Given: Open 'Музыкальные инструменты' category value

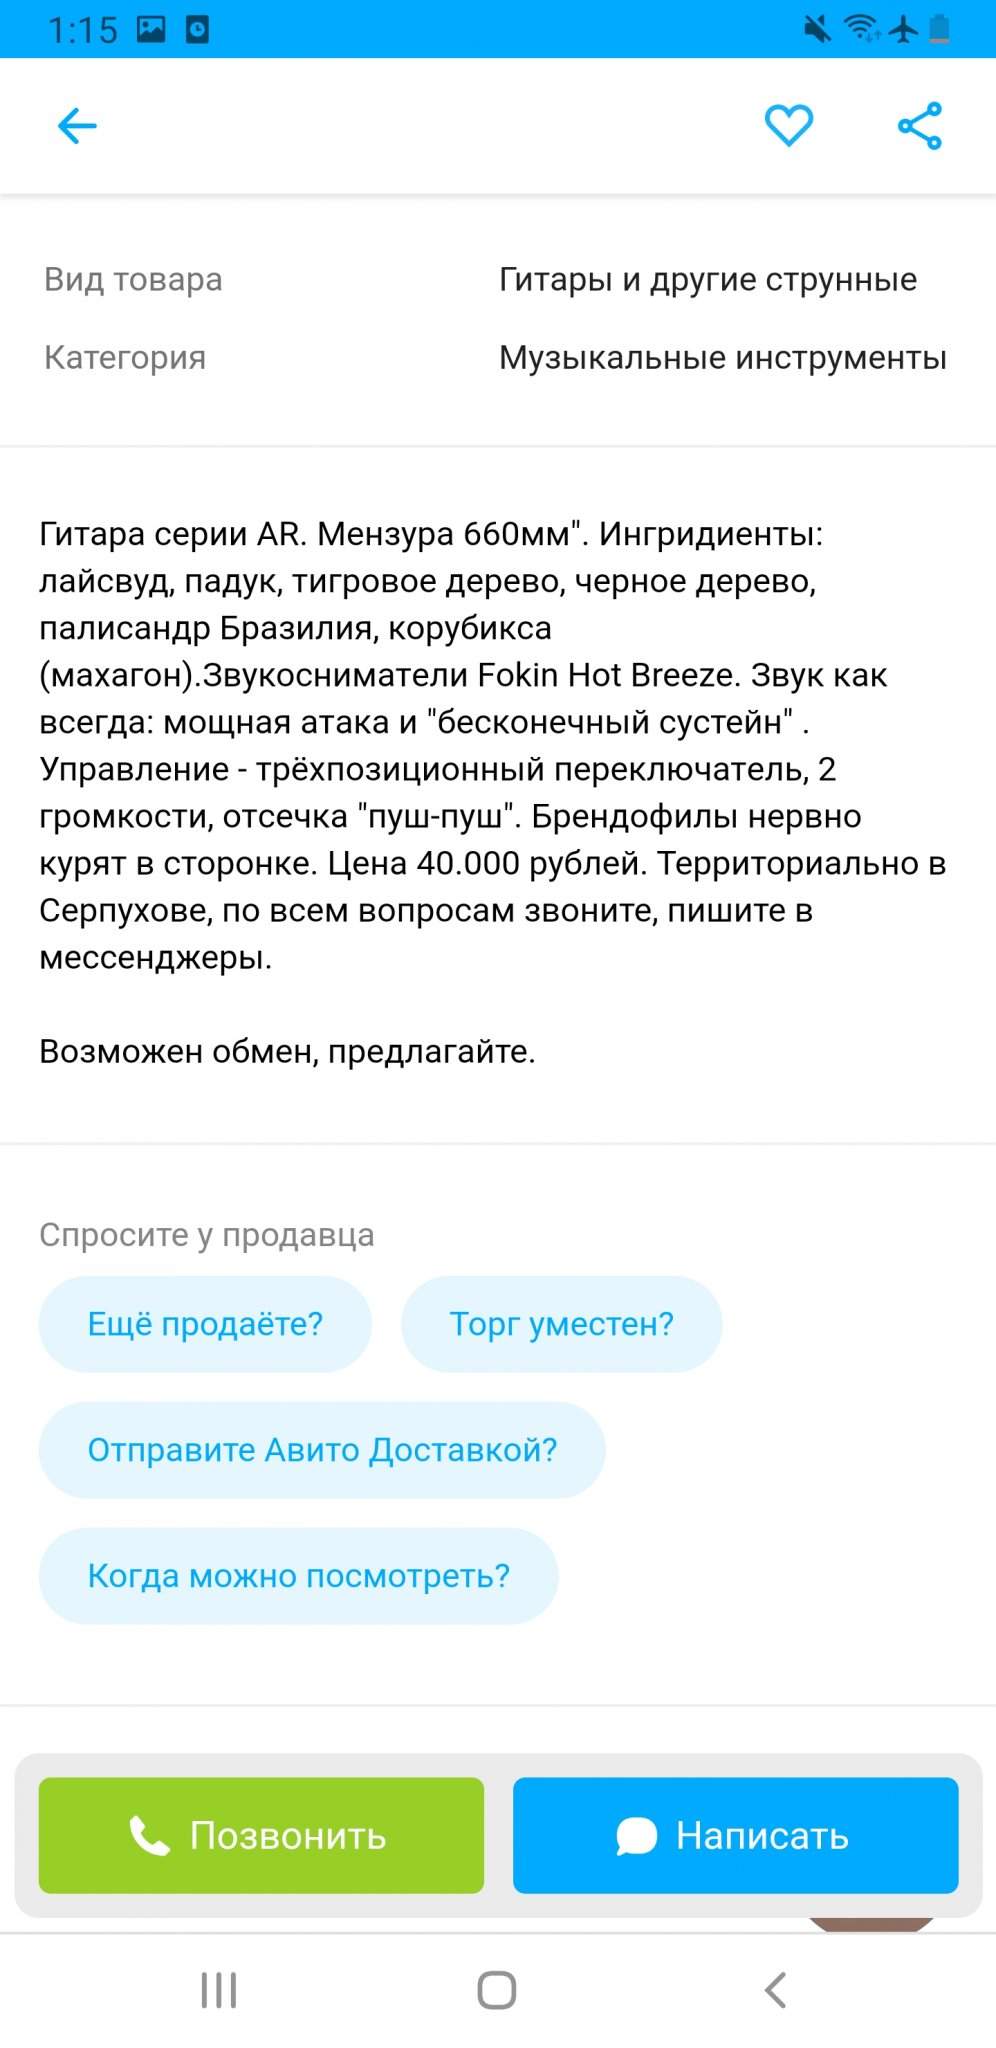Looking at the screenshot, I should [x=723, y=358].
